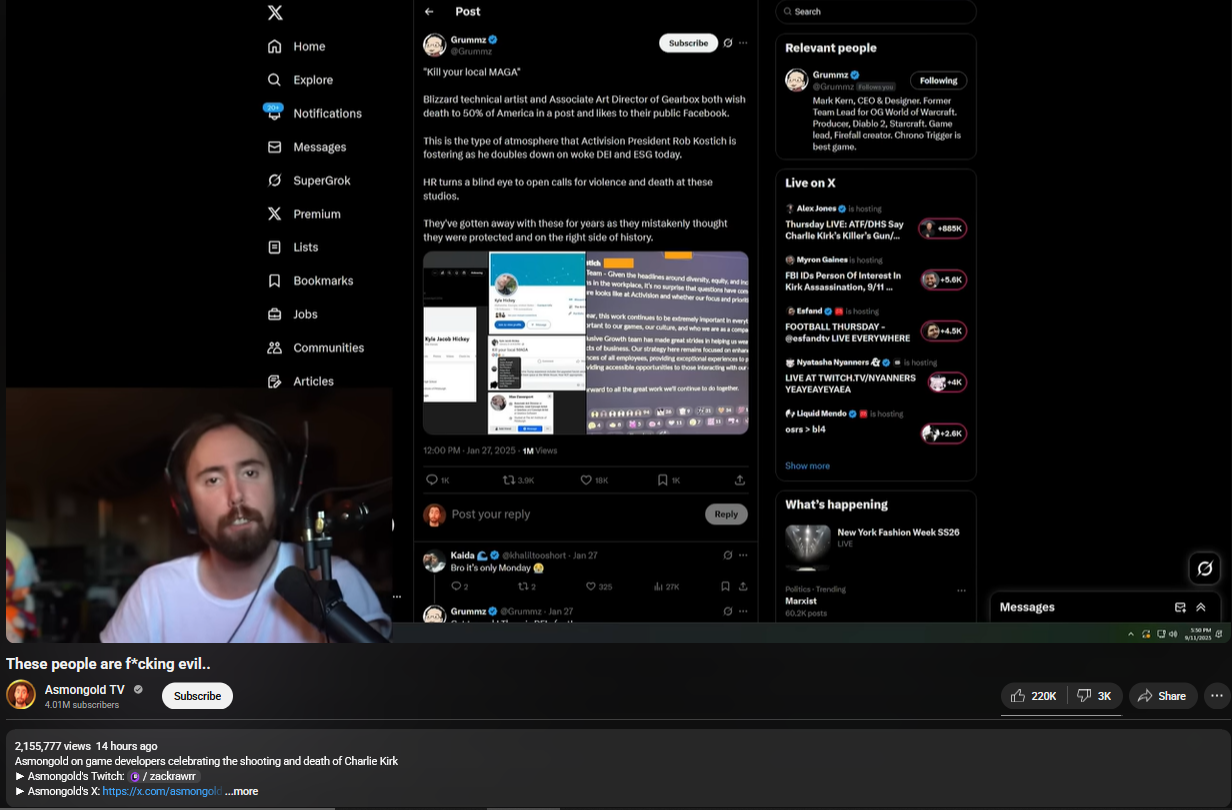Open Jobs in the X sidebar
This screenshot has width=1232, height=810.
click(x=292, y=314)
